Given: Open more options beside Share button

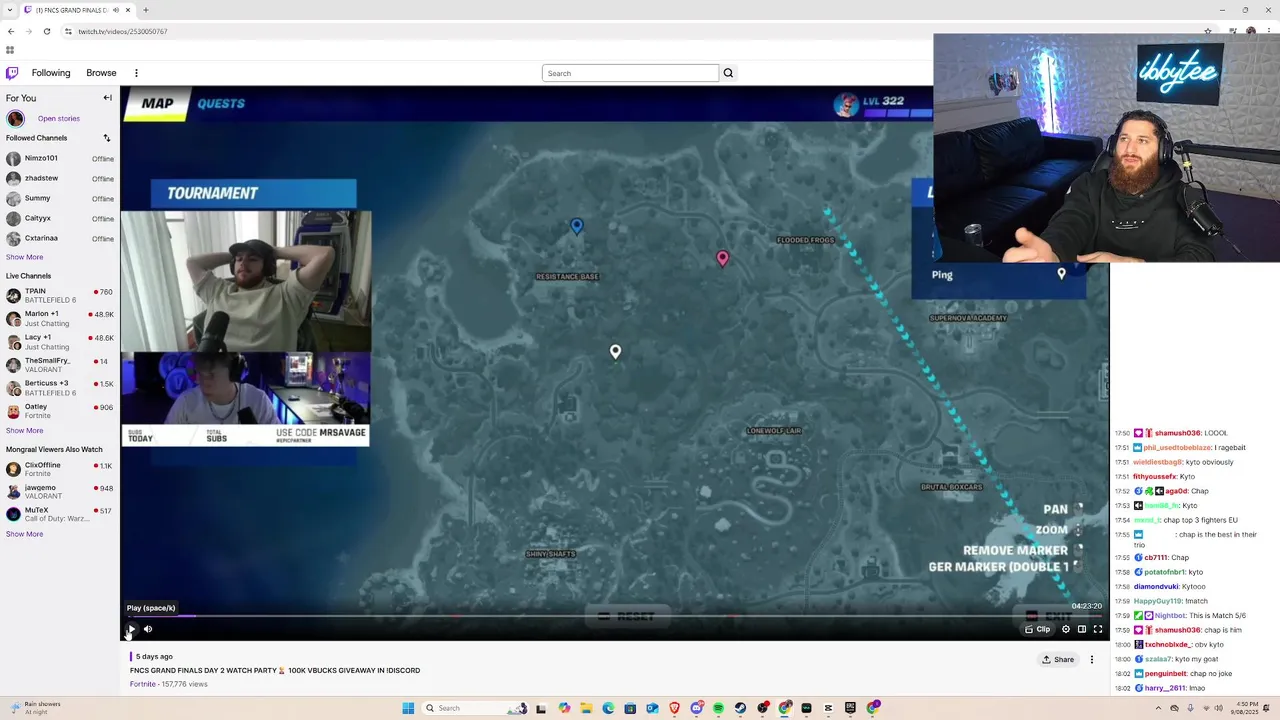Looking at the screenshot, I should point(1092,659).
